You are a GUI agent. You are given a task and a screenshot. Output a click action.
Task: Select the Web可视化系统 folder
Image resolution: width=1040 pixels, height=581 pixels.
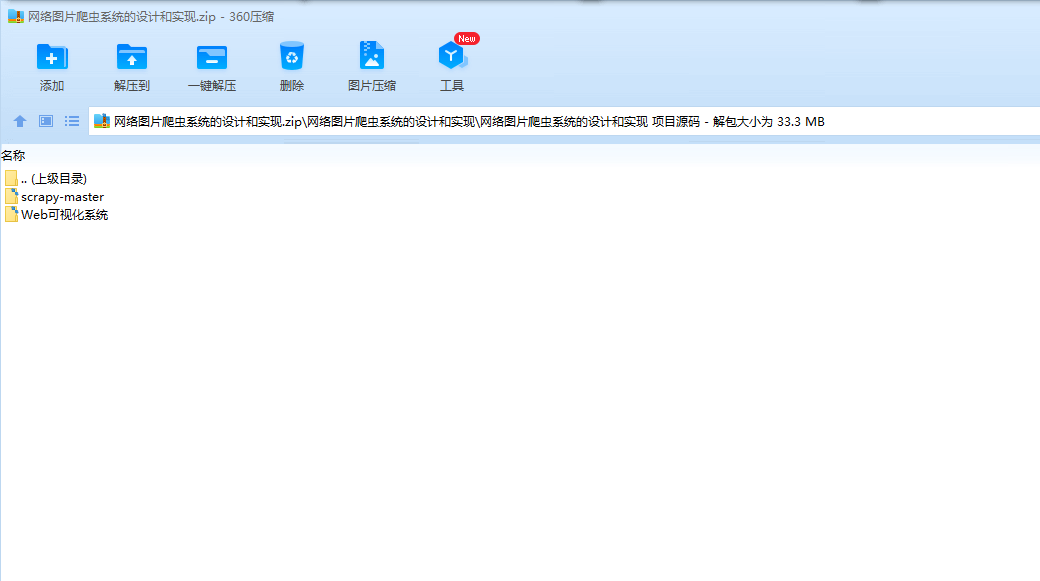pyautogui.click(x=56, y=215)
